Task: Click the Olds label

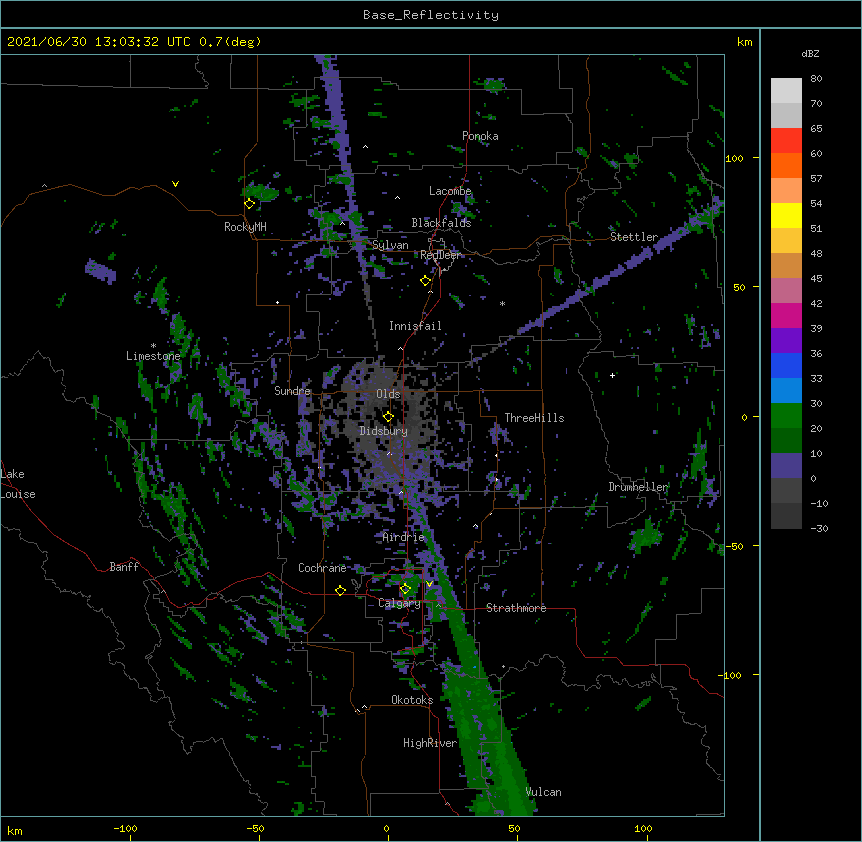Action: [388, 394]
